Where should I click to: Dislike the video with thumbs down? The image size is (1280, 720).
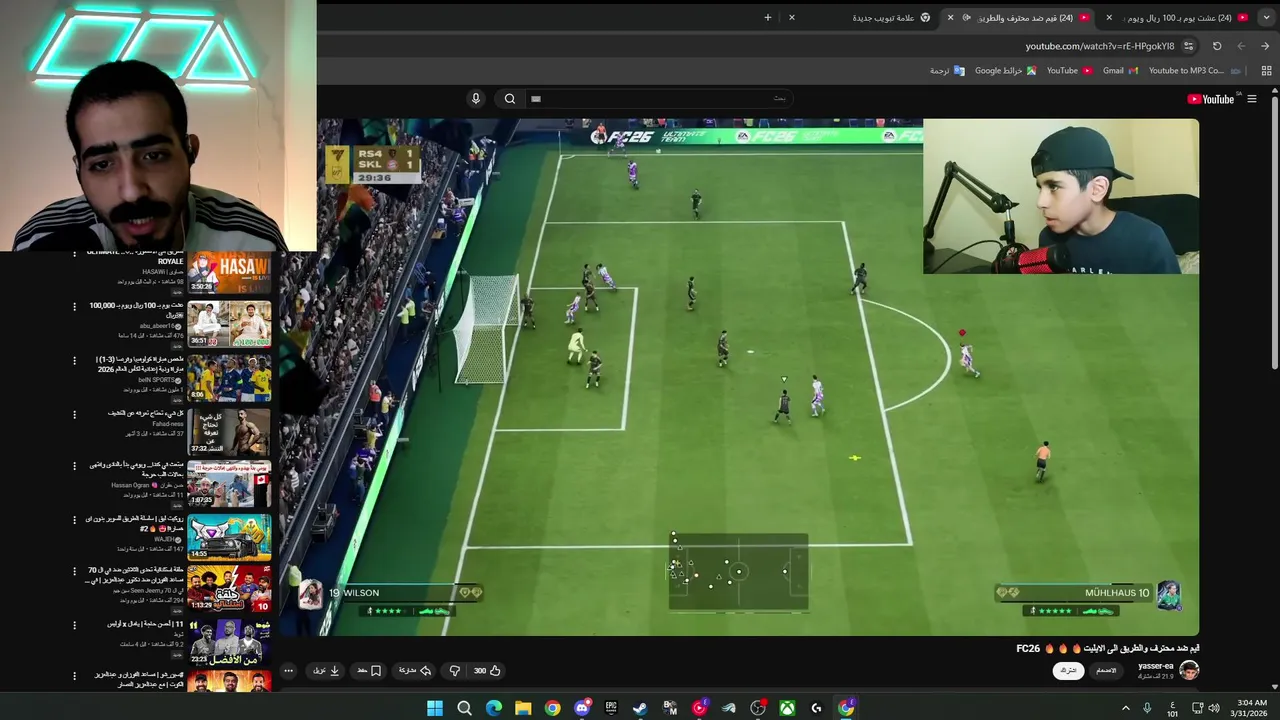pos(454,671)
